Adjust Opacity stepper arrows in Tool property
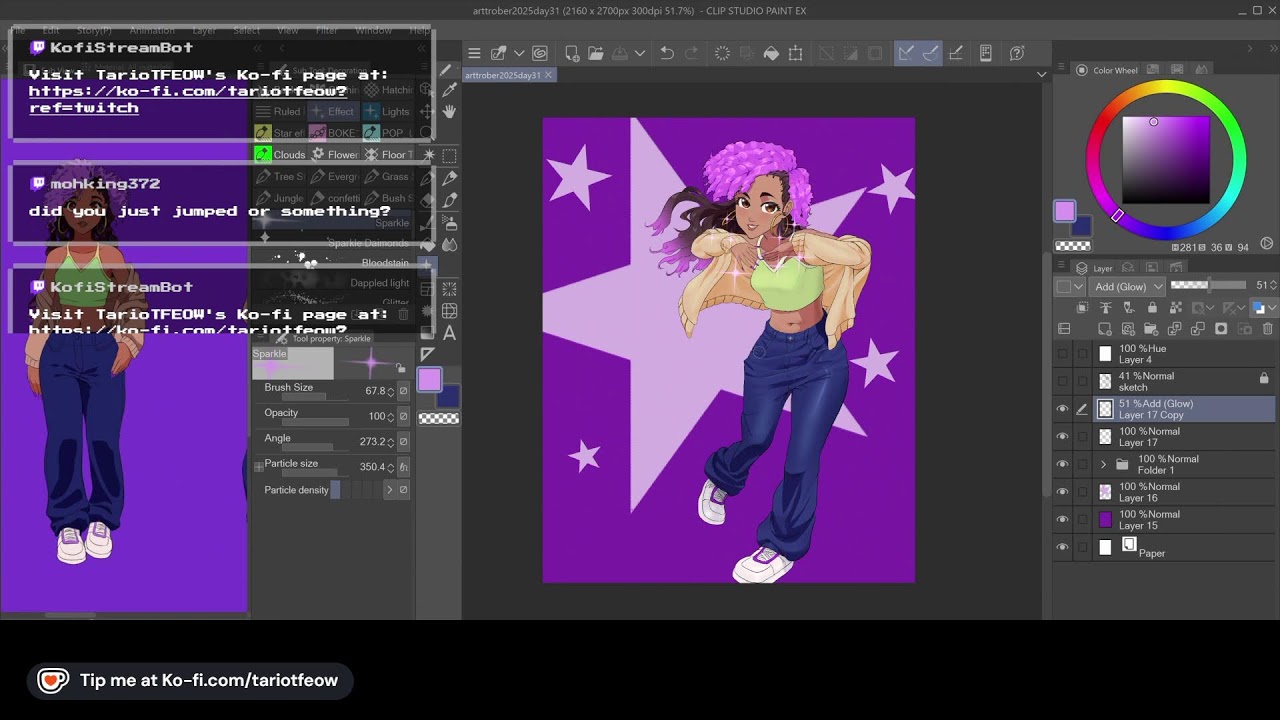 point(390,416)
